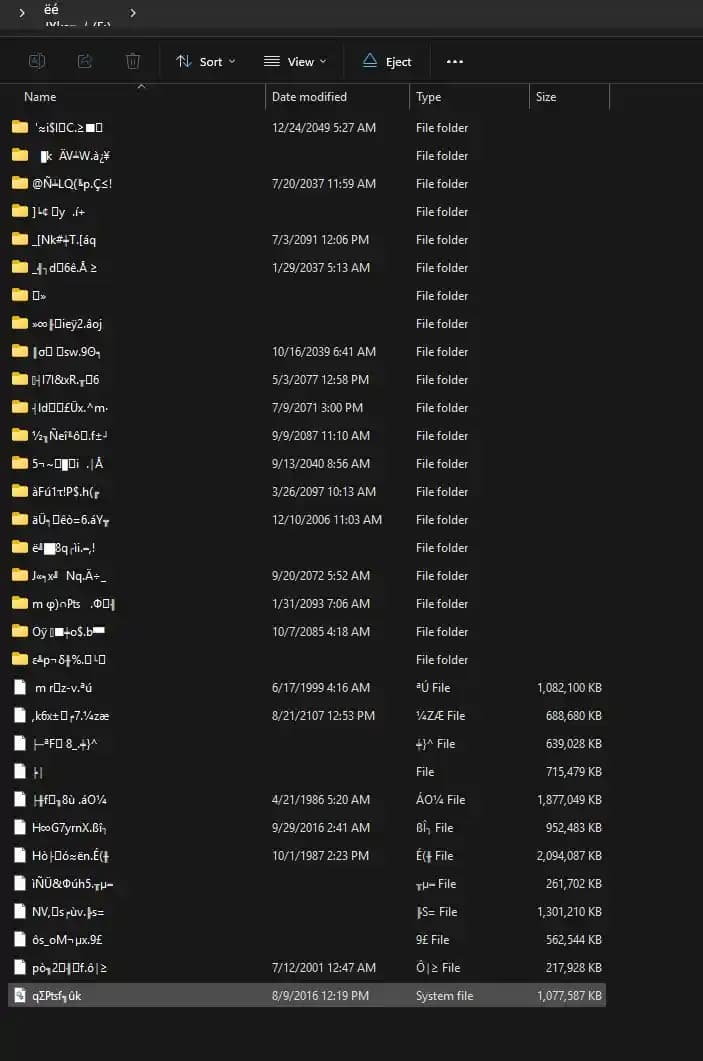Eject the drive using the Eject button
Viewport: 703px width, 1061px height.
coord(387,61)
